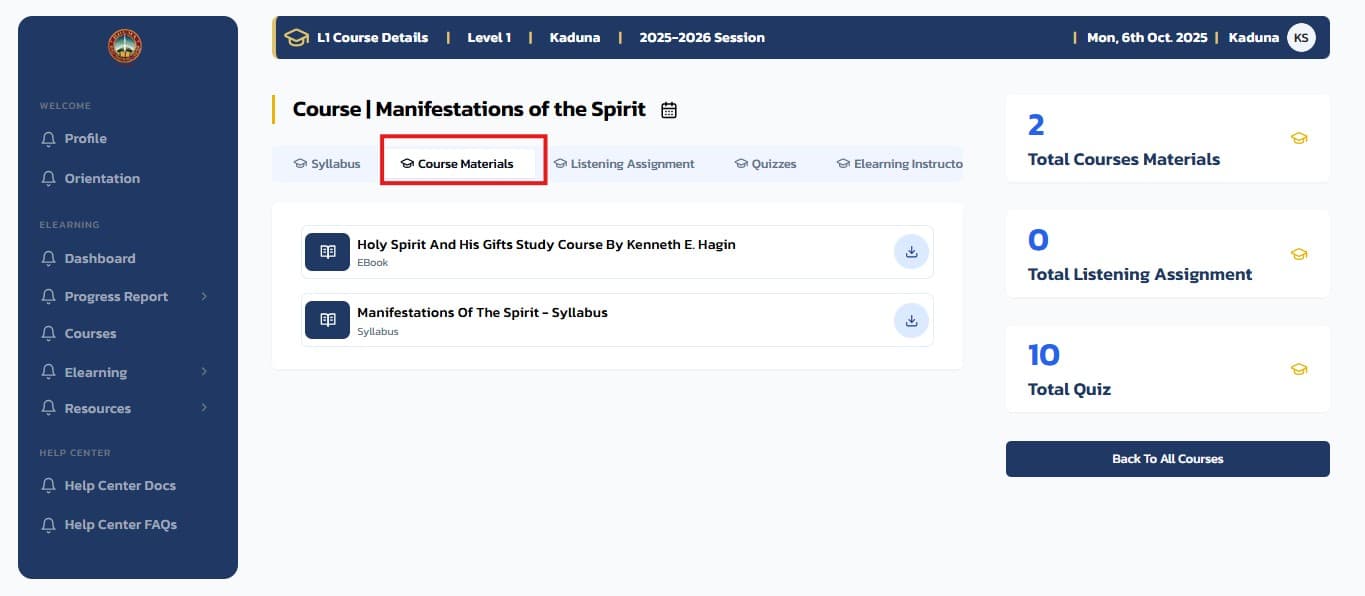Download the Manifestations Of The Spirit syllabus
This screenshot has width=1365, height=596.
pyautogui.click(x=911, y=321)
